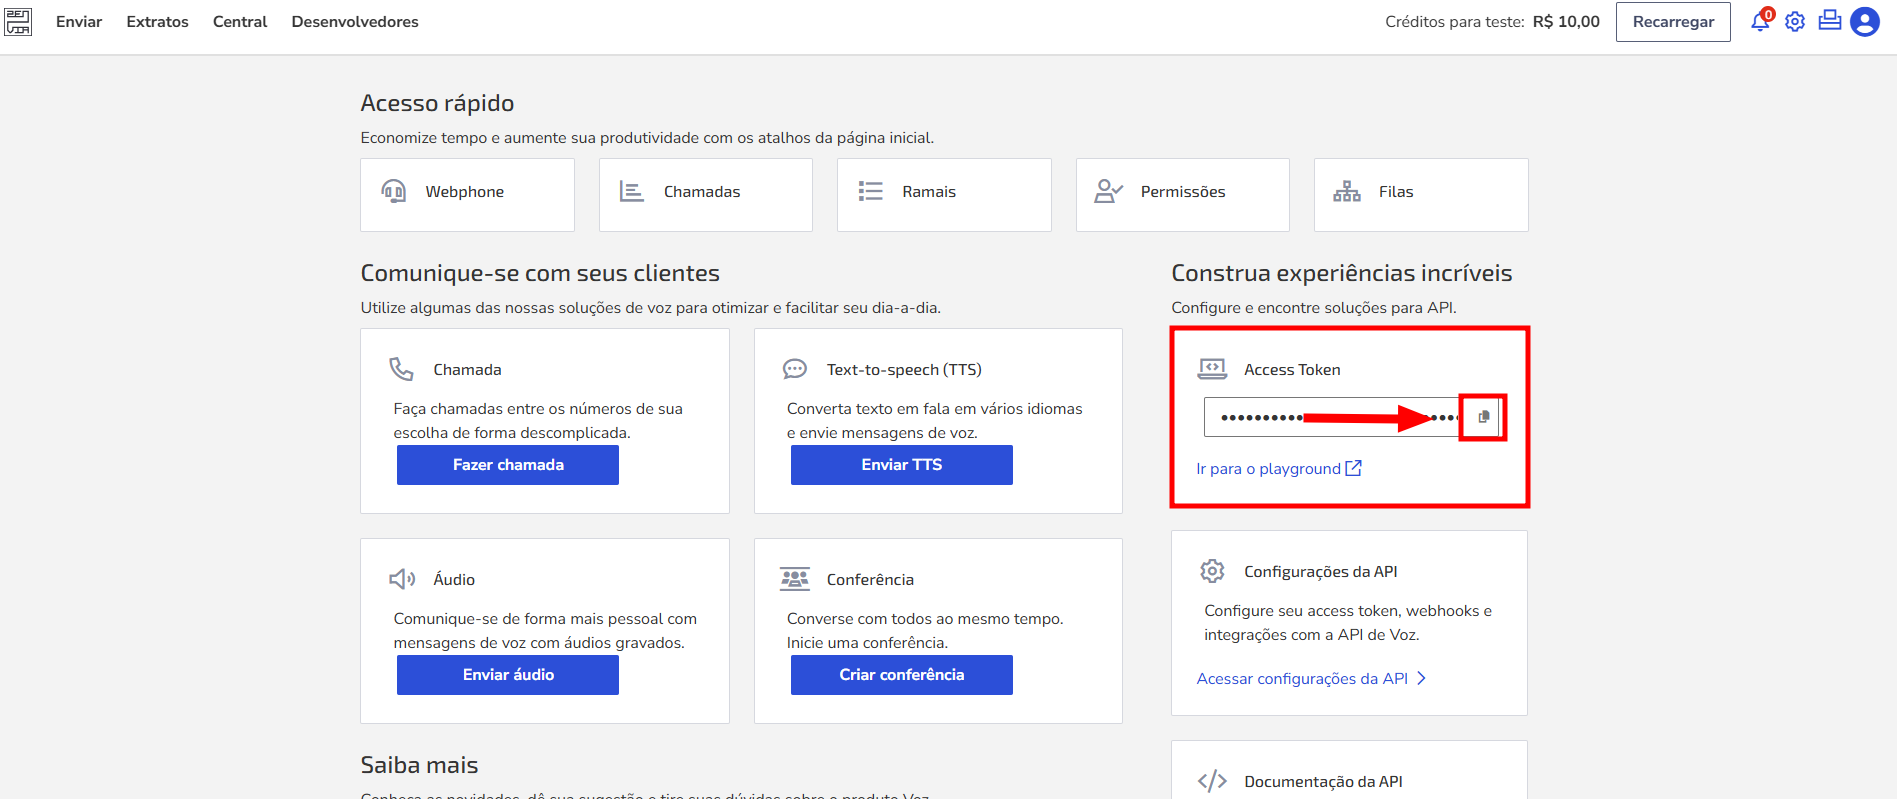
Task: Open the Permissões quick access card
Action: pyautogui.click(x=1182, y=194)
